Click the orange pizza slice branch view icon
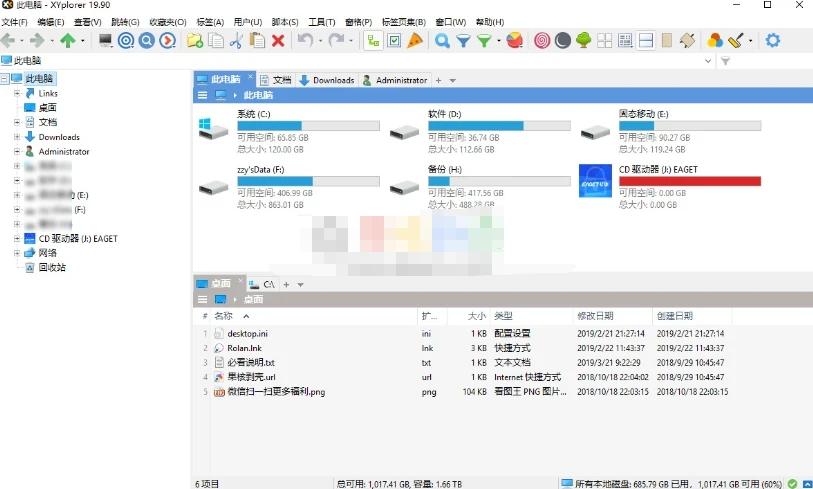The image size is (813, 489). pyautogui.click(x=415, y=40)
